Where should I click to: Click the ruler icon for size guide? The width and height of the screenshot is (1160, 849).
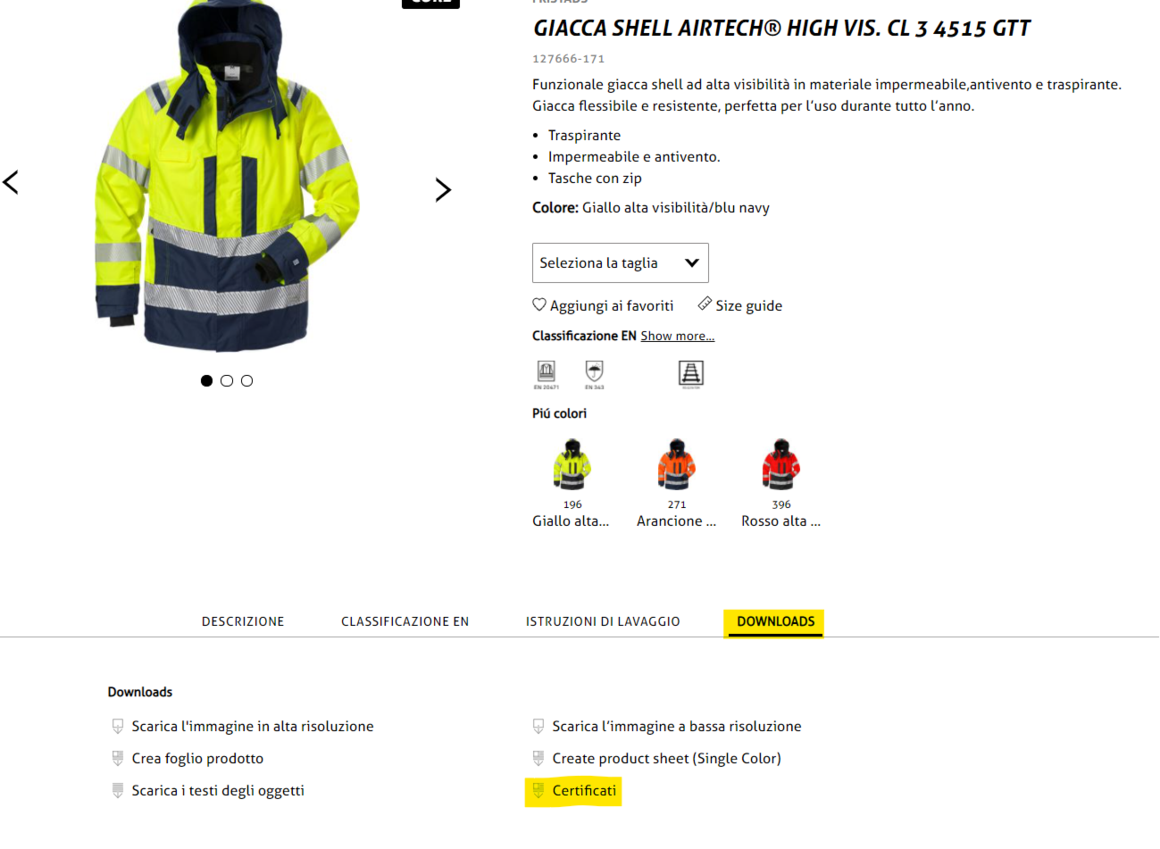[704, 304]
